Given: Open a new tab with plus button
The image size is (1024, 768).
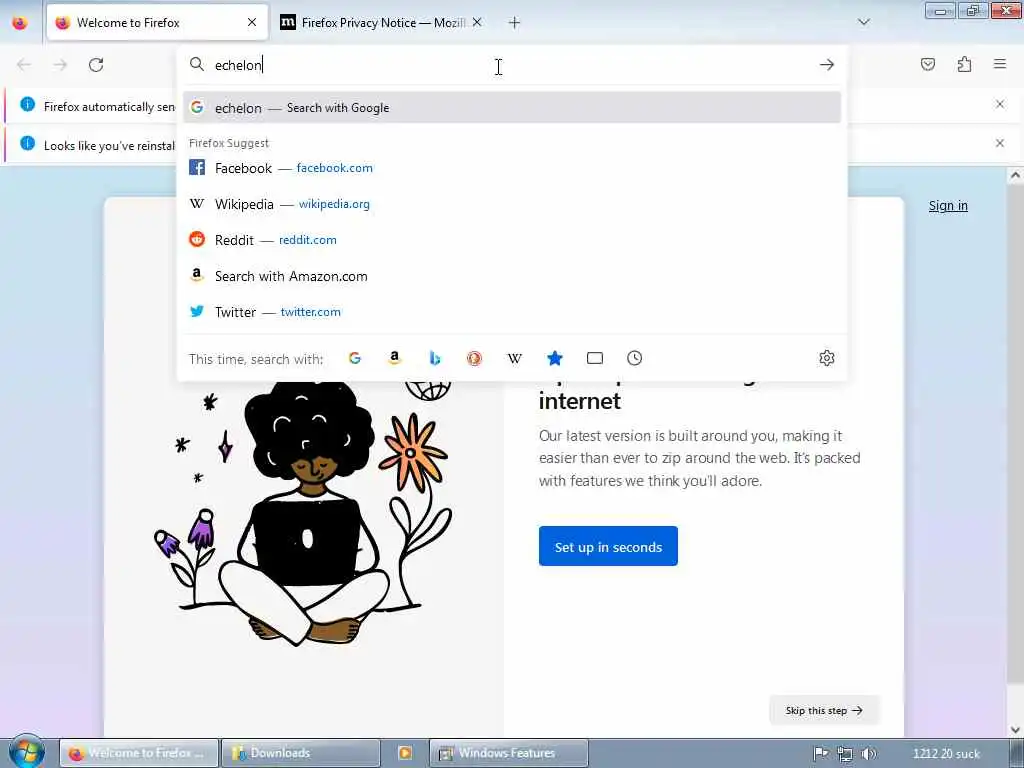Looking at the screenshot, I should click(x=514, y=23).
